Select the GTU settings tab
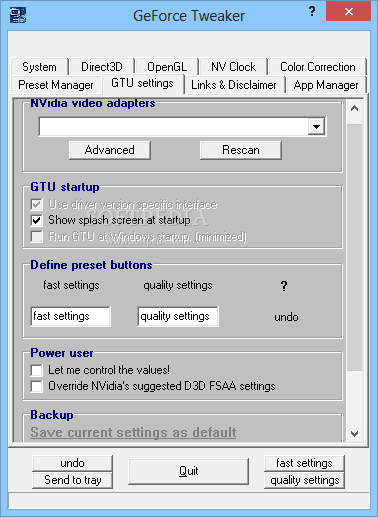 click(142, 83)
